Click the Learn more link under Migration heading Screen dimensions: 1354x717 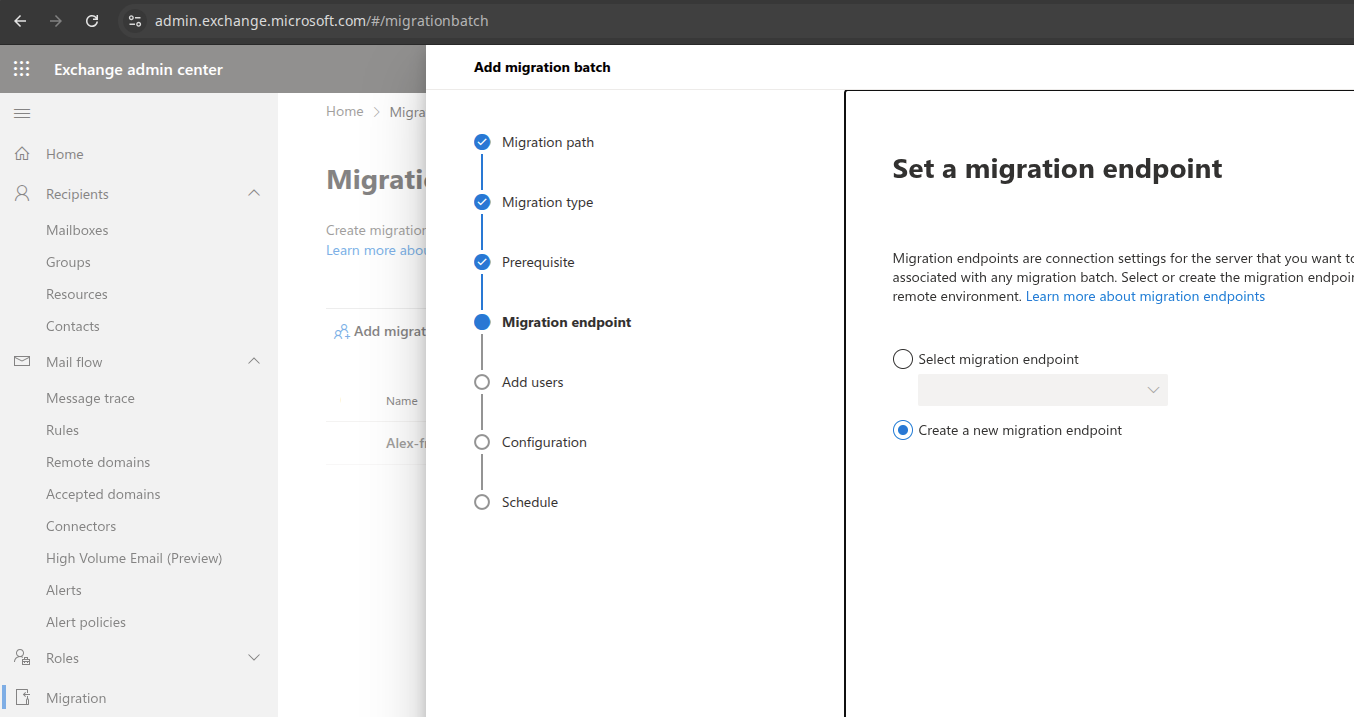pos(376,250)
